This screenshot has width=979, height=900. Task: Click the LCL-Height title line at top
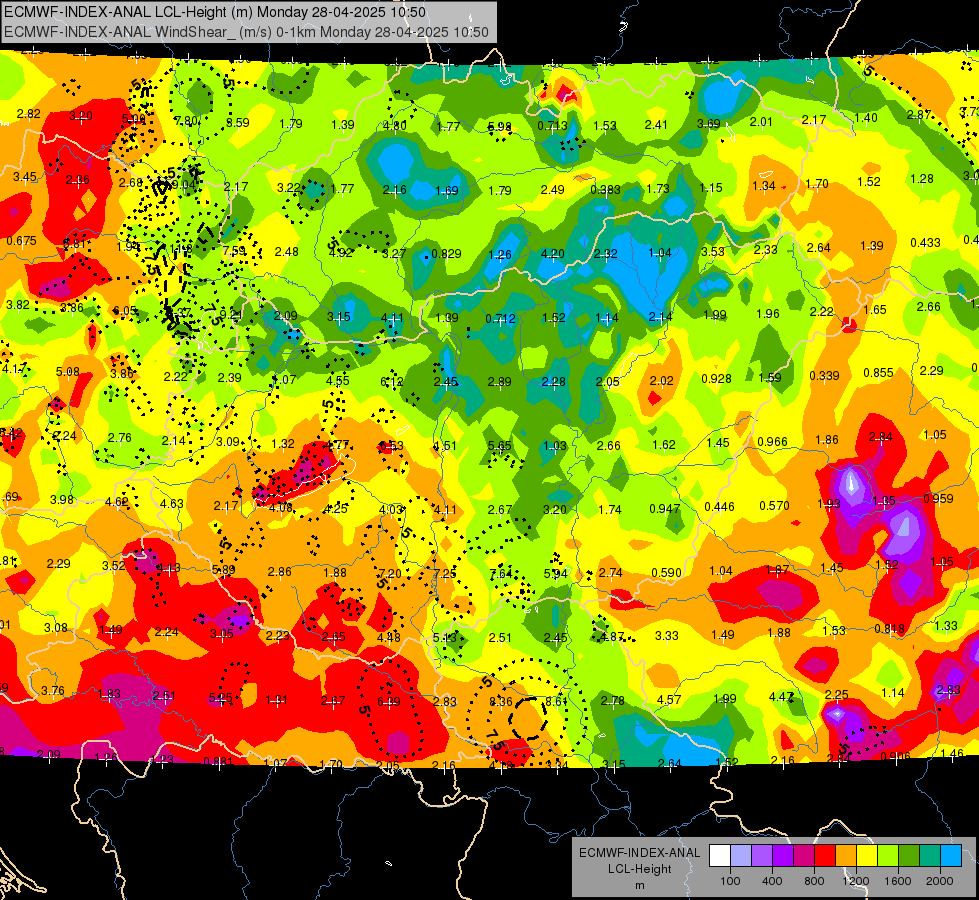point(215,12)
